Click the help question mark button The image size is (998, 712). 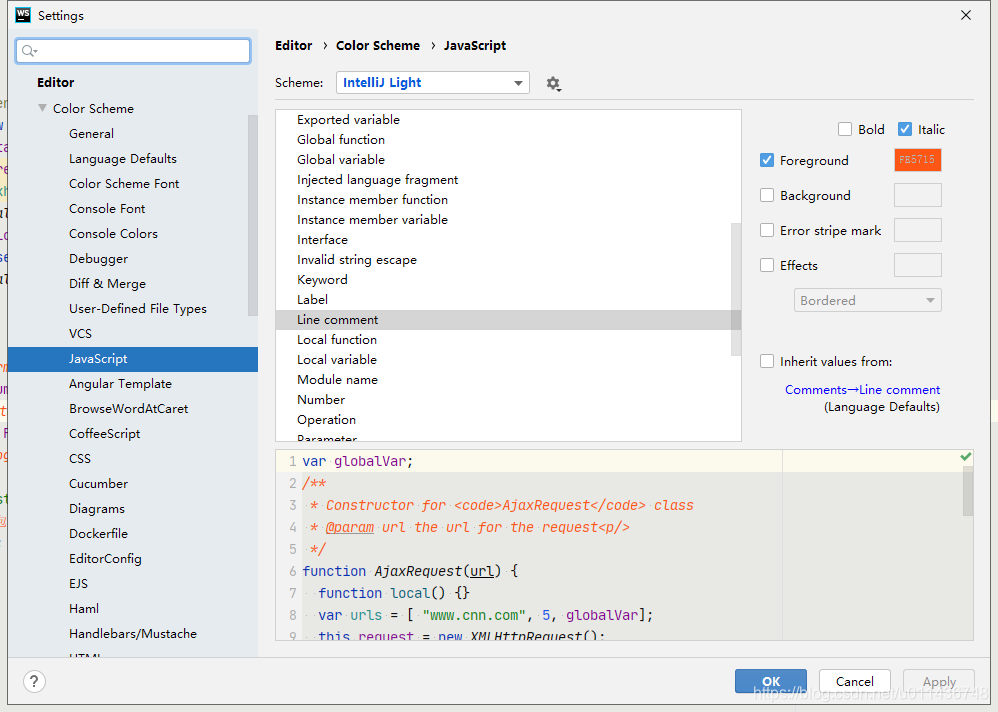click(34, 681)
